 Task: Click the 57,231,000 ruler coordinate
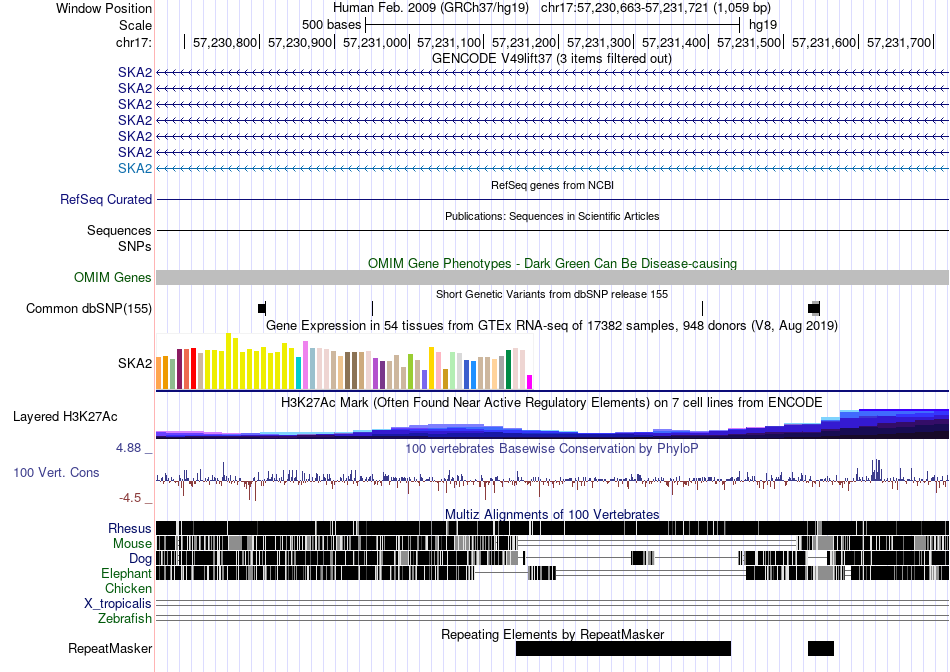click(x=375, y=42)
